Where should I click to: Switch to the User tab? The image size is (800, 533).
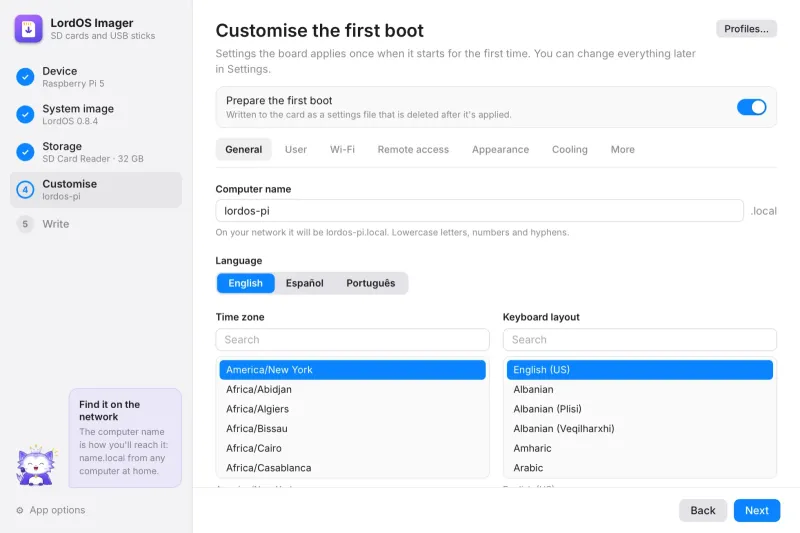pos(296,149)
